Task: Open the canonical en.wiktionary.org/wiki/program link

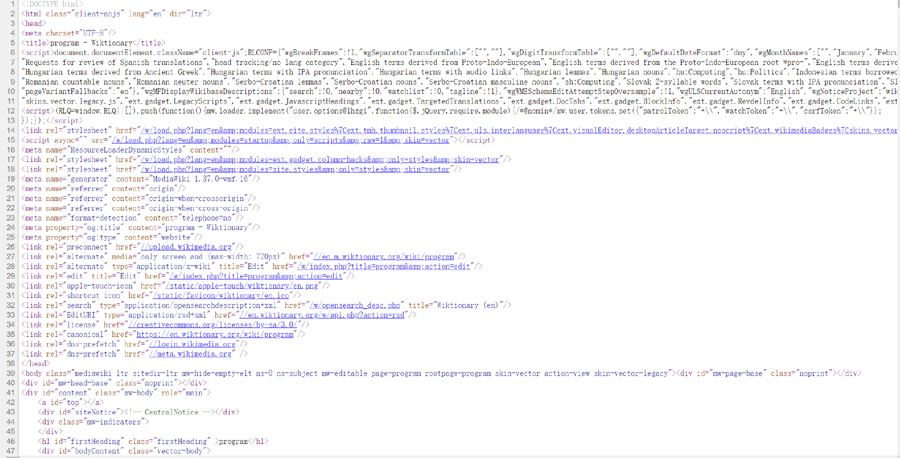Action: click(x=215, y=334)
